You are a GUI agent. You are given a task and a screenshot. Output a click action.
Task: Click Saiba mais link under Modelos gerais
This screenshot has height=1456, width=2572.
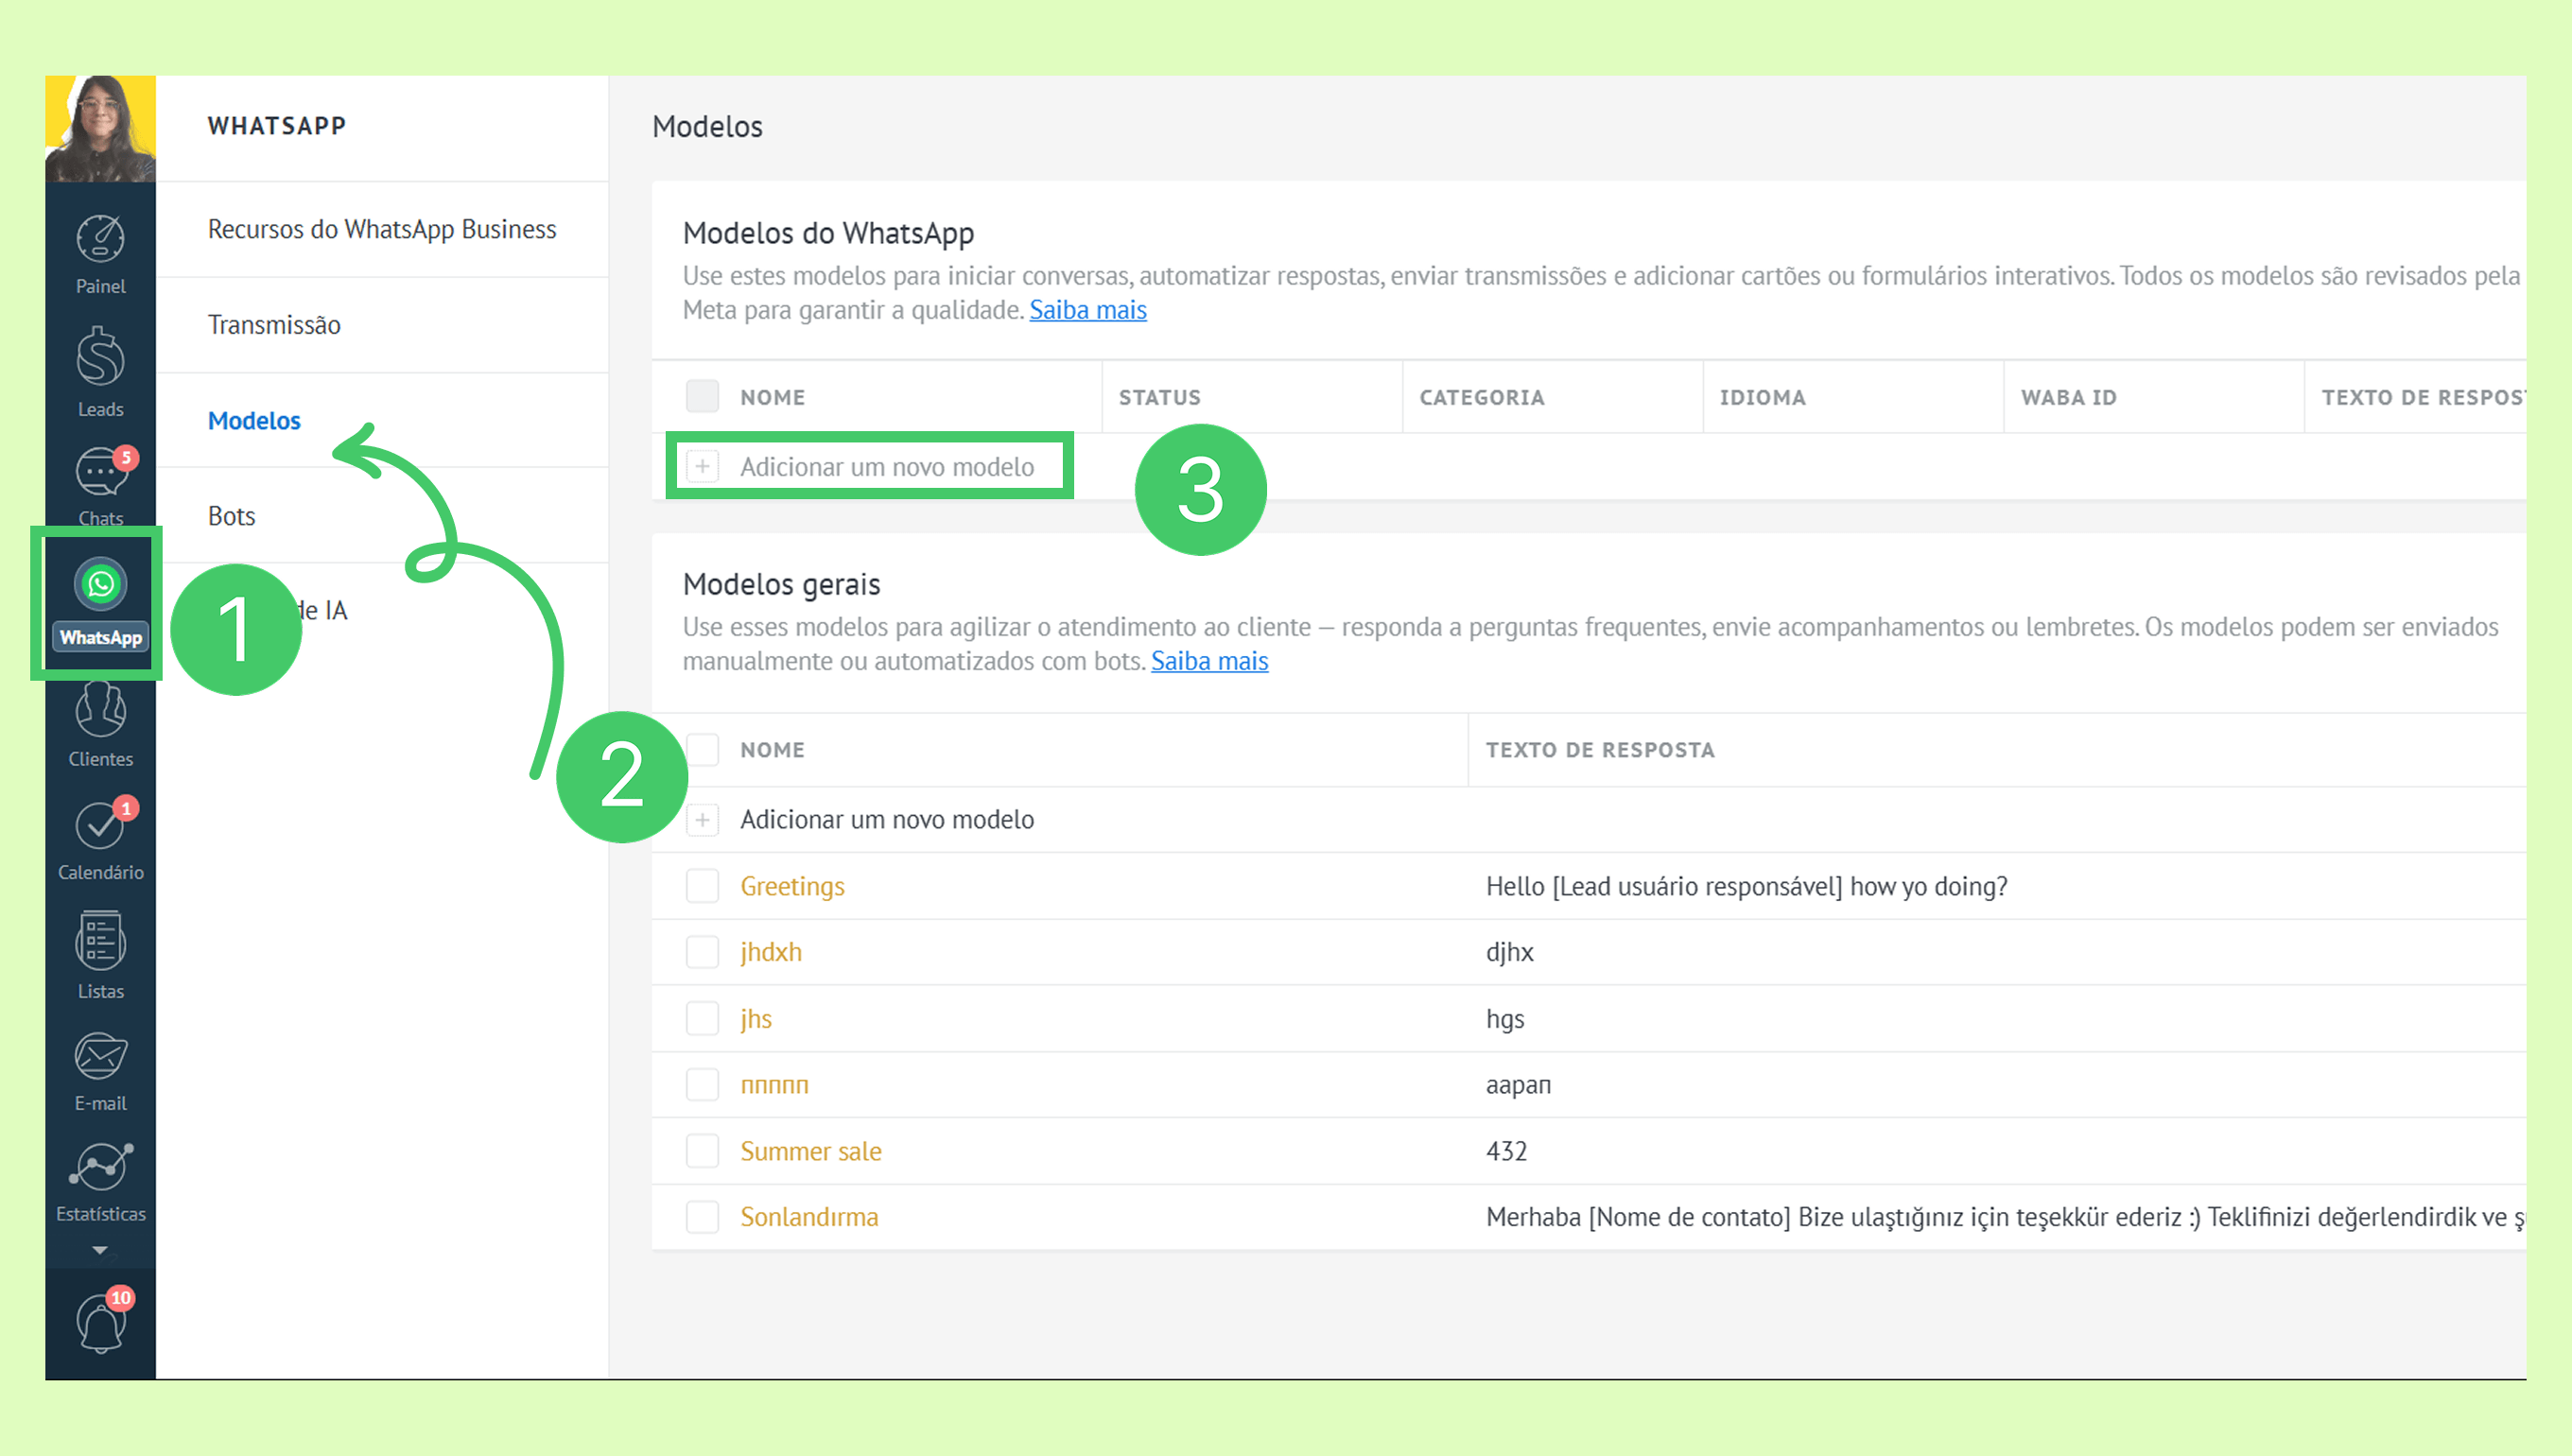[1209, 661]
